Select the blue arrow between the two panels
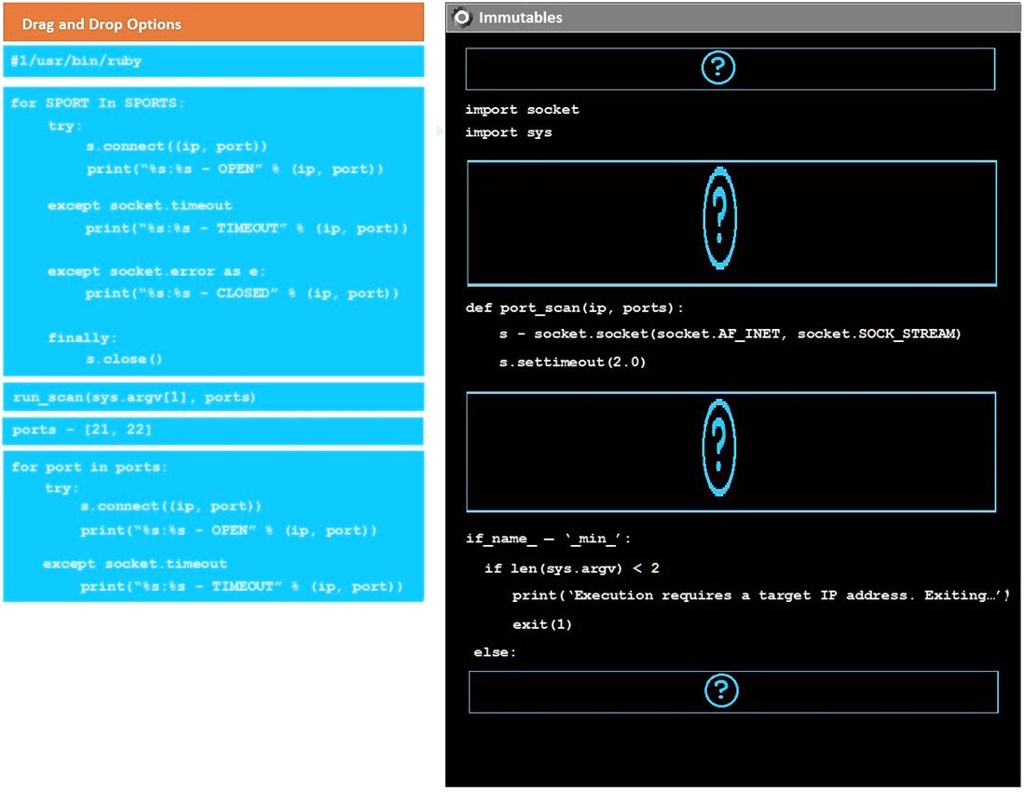 [440, 130]
